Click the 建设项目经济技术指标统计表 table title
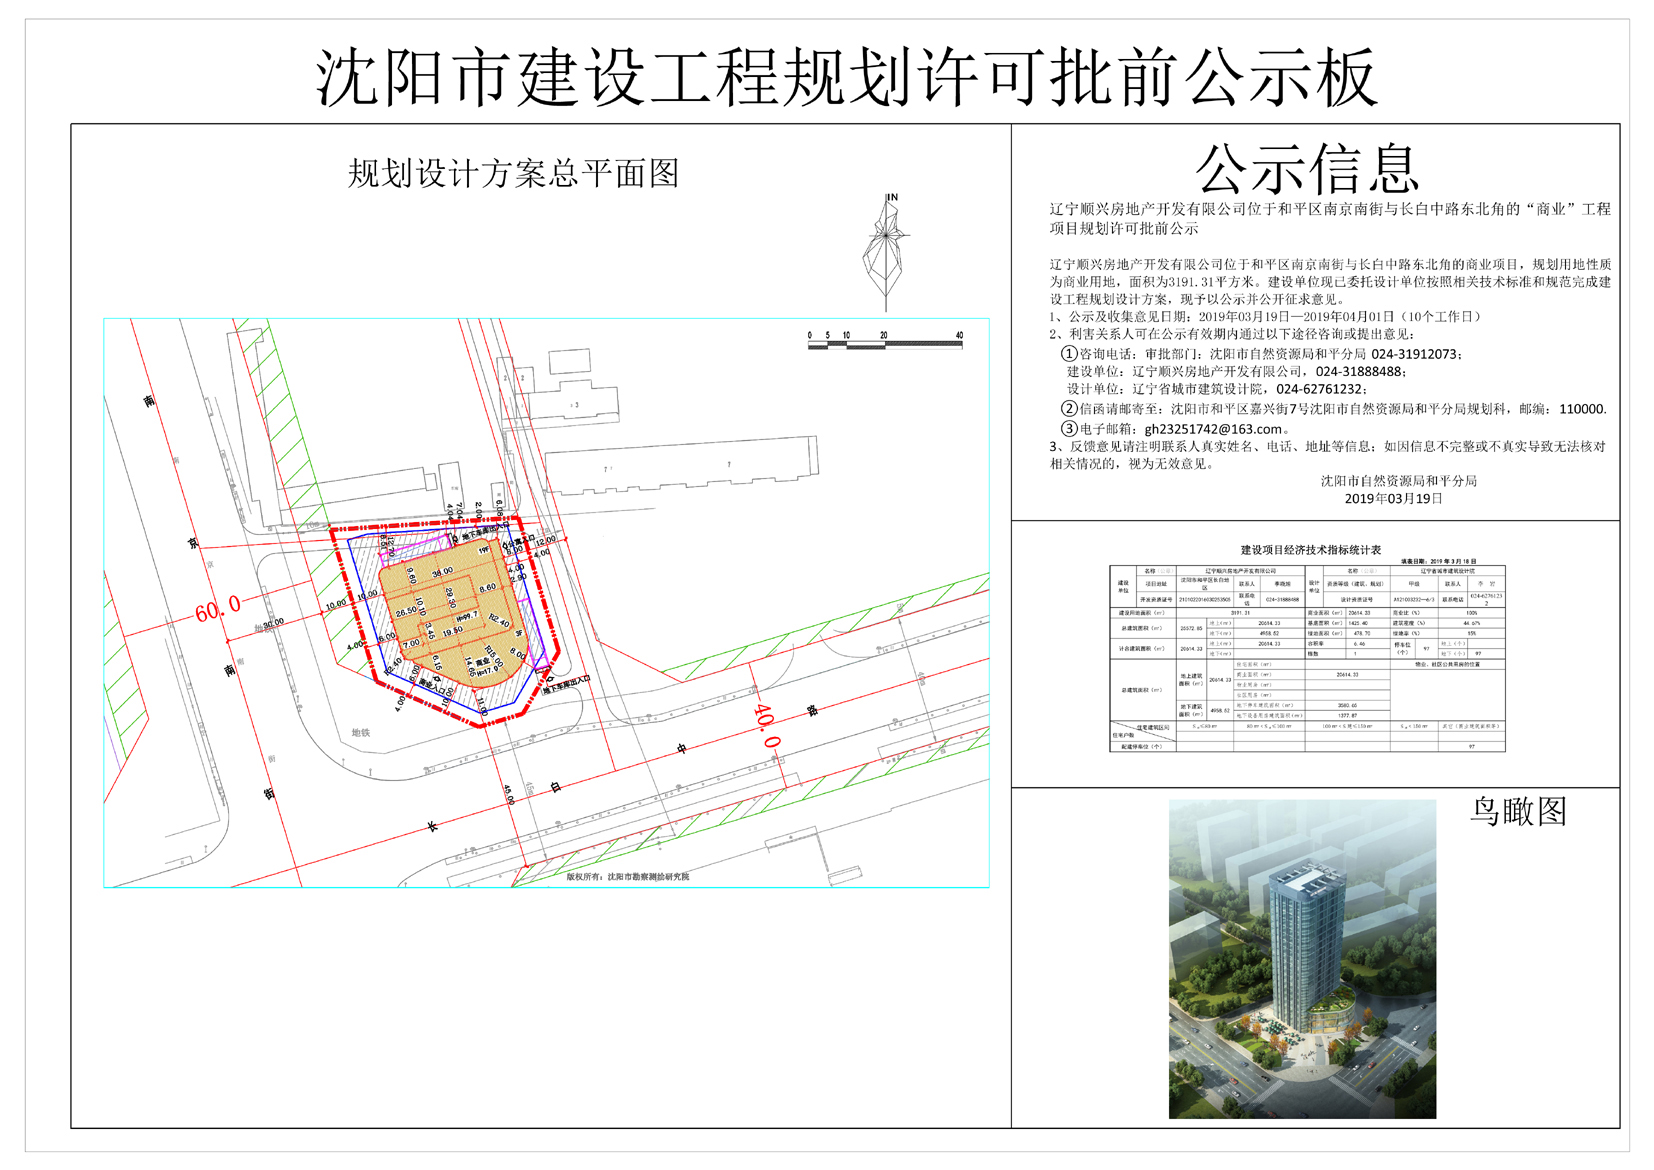Screen dimensions: 1654x1170 [1310, 550]
